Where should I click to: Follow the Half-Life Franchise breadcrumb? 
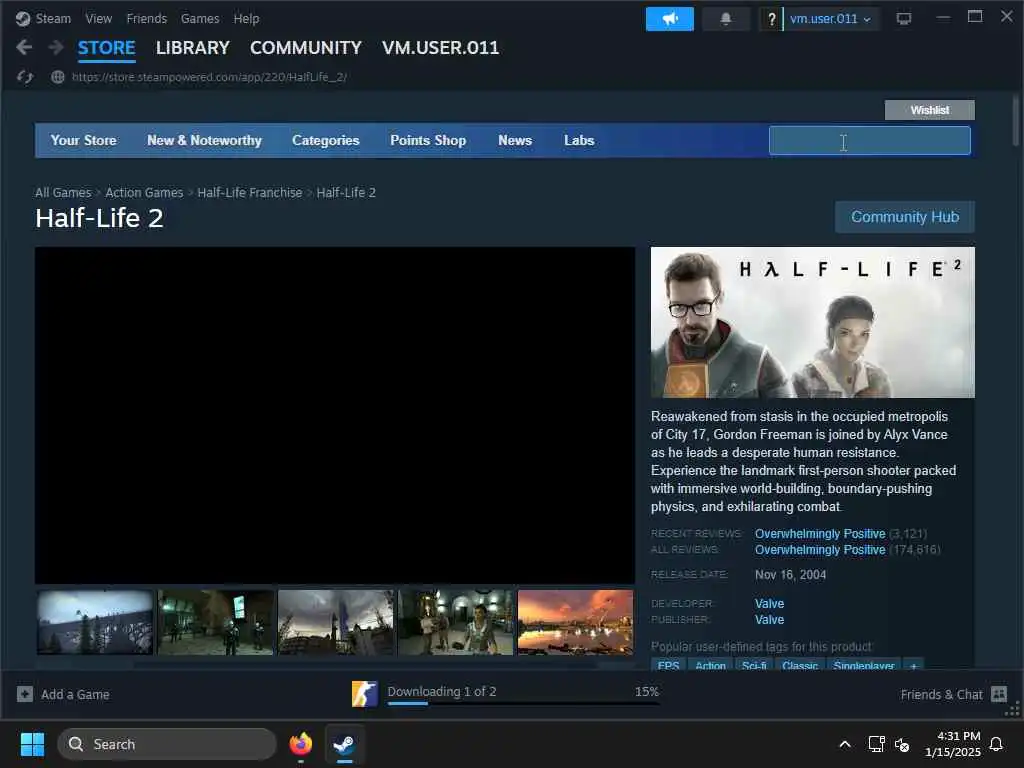click(x=249, y=193)
